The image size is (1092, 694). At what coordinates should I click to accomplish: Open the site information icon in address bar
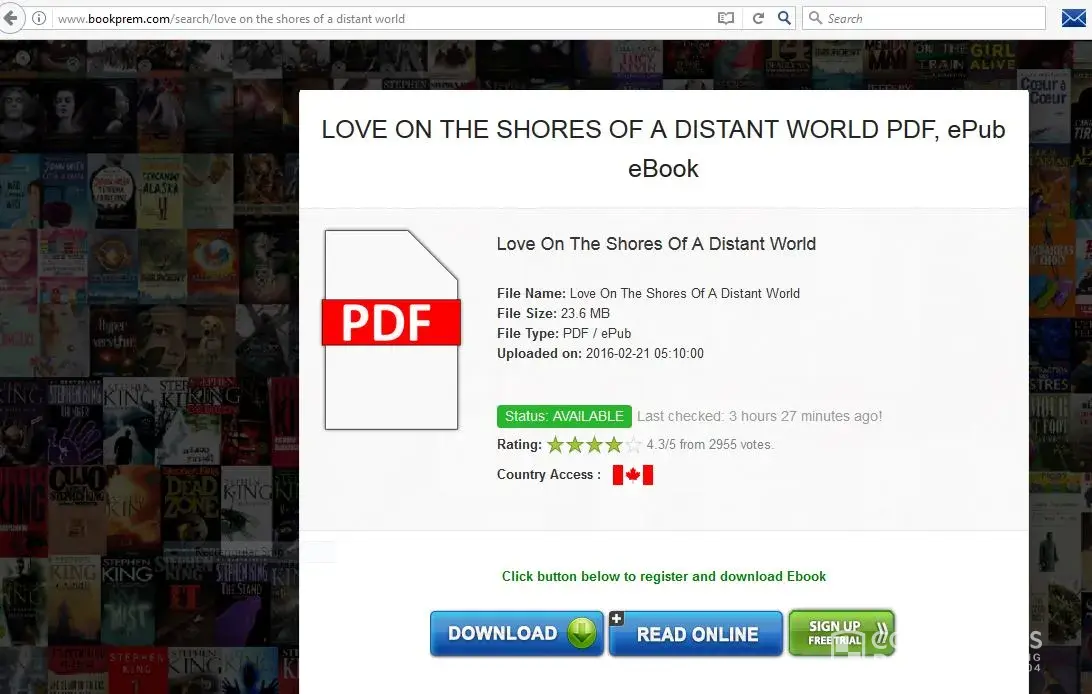tap(39, 19)
